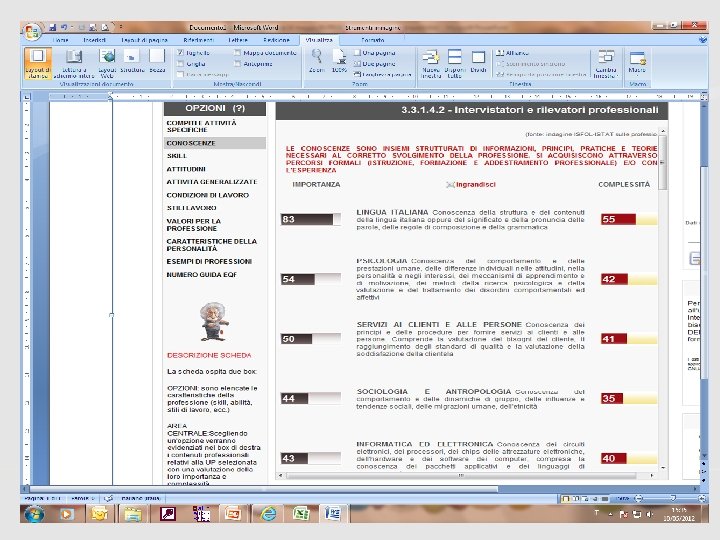This screenshot has height=540, width=720.
Task: Click zoom out minus button in status bar
Action: point(638,498)
